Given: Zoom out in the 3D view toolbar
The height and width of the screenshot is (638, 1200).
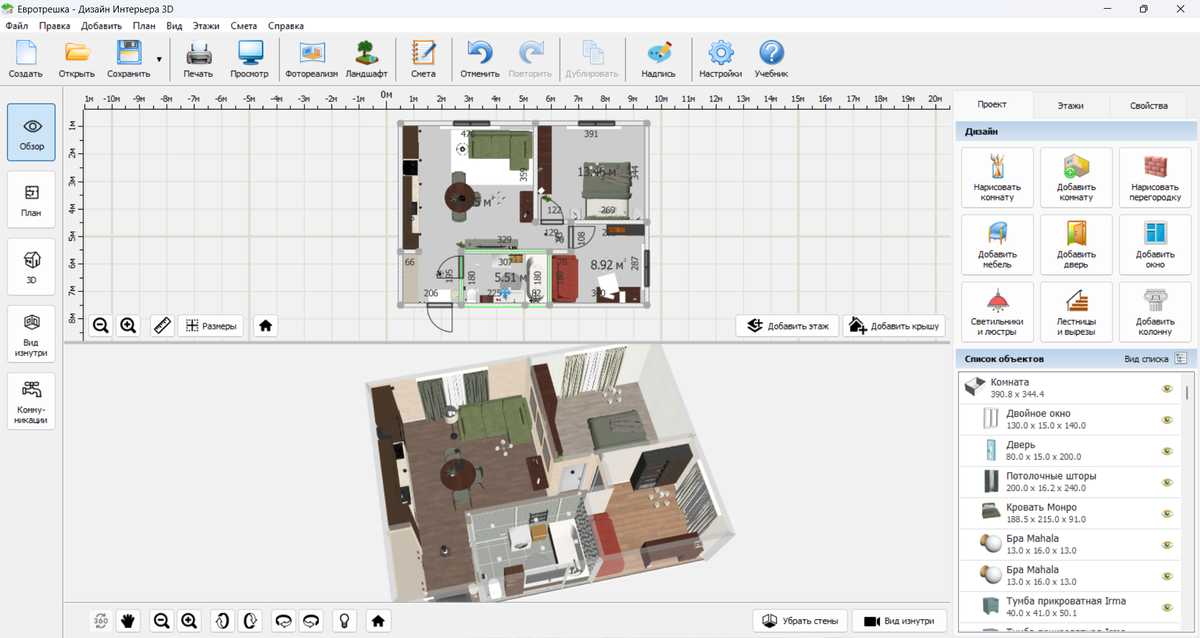Looking at the screenshot, I should pyautogui.click(x=161, y=620).
